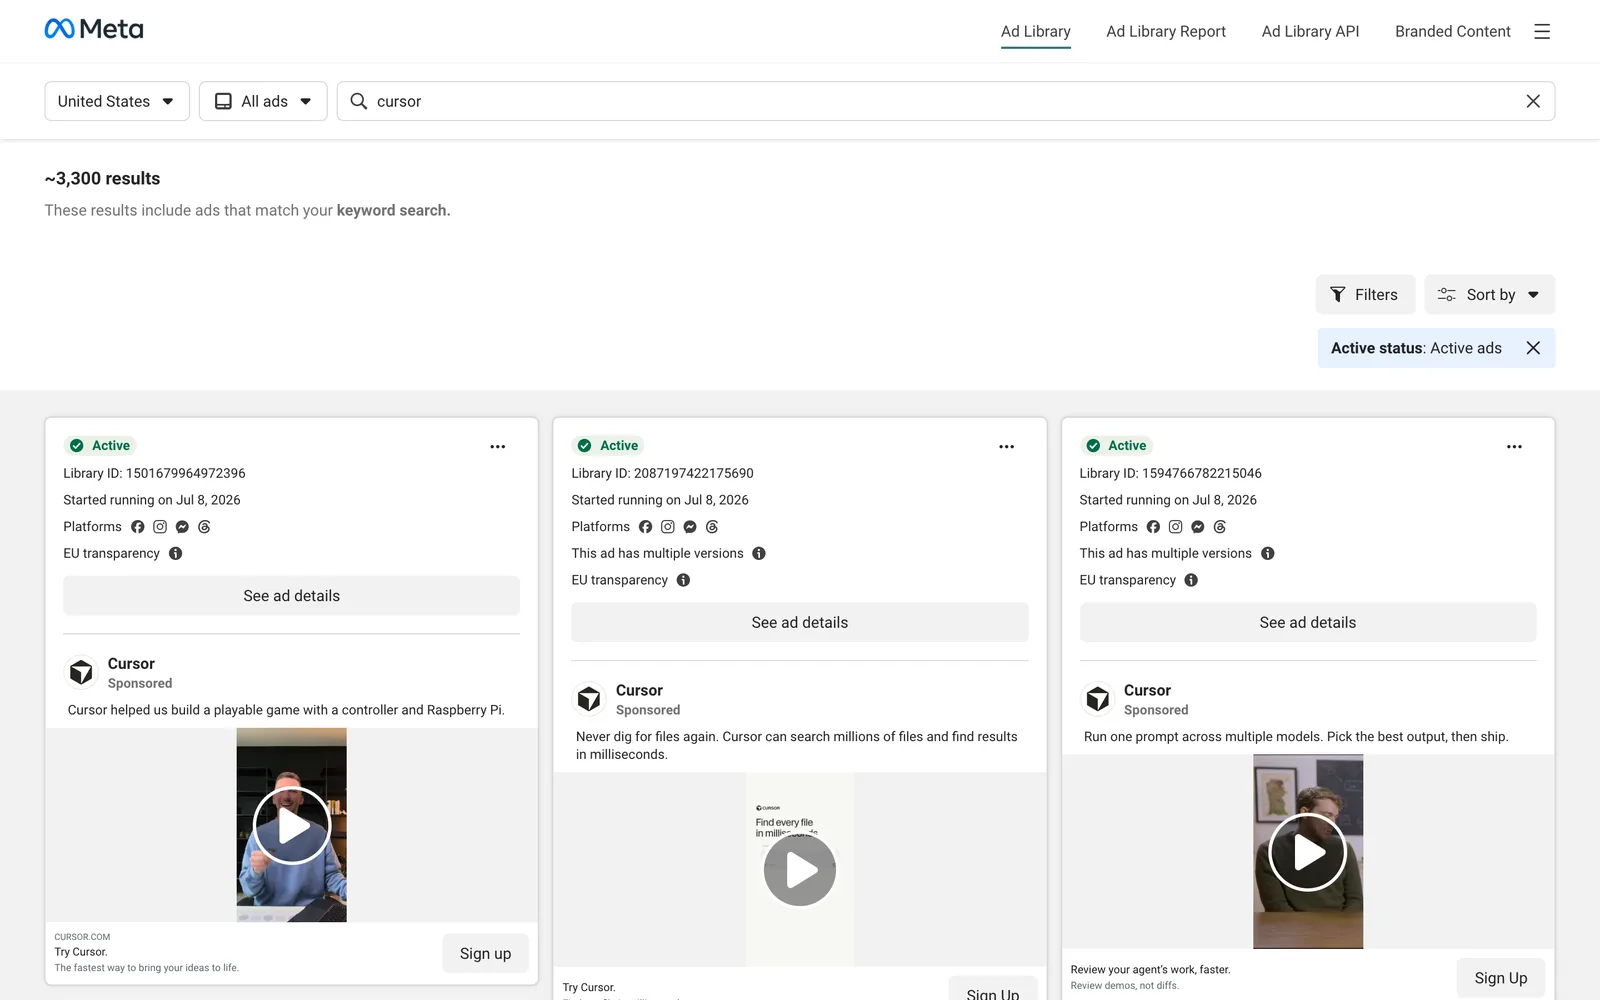See ad details for the file search ad
Image resolution: width=1600 pixels, height=1000 pixels.
[x=800, y=623]
